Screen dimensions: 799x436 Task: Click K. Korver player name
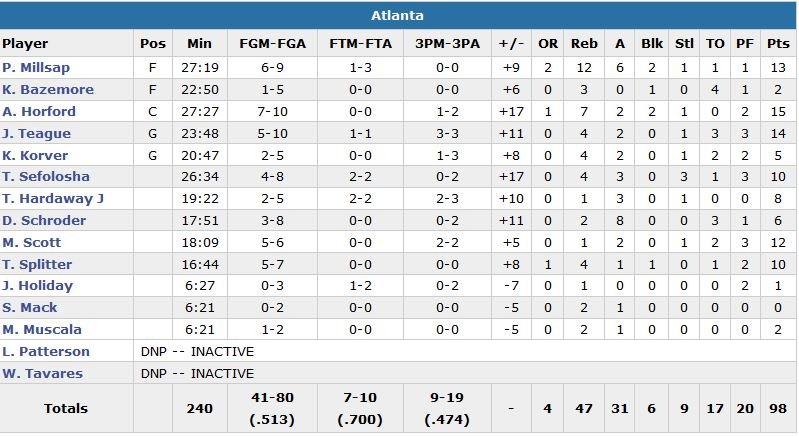click(36, 156)
